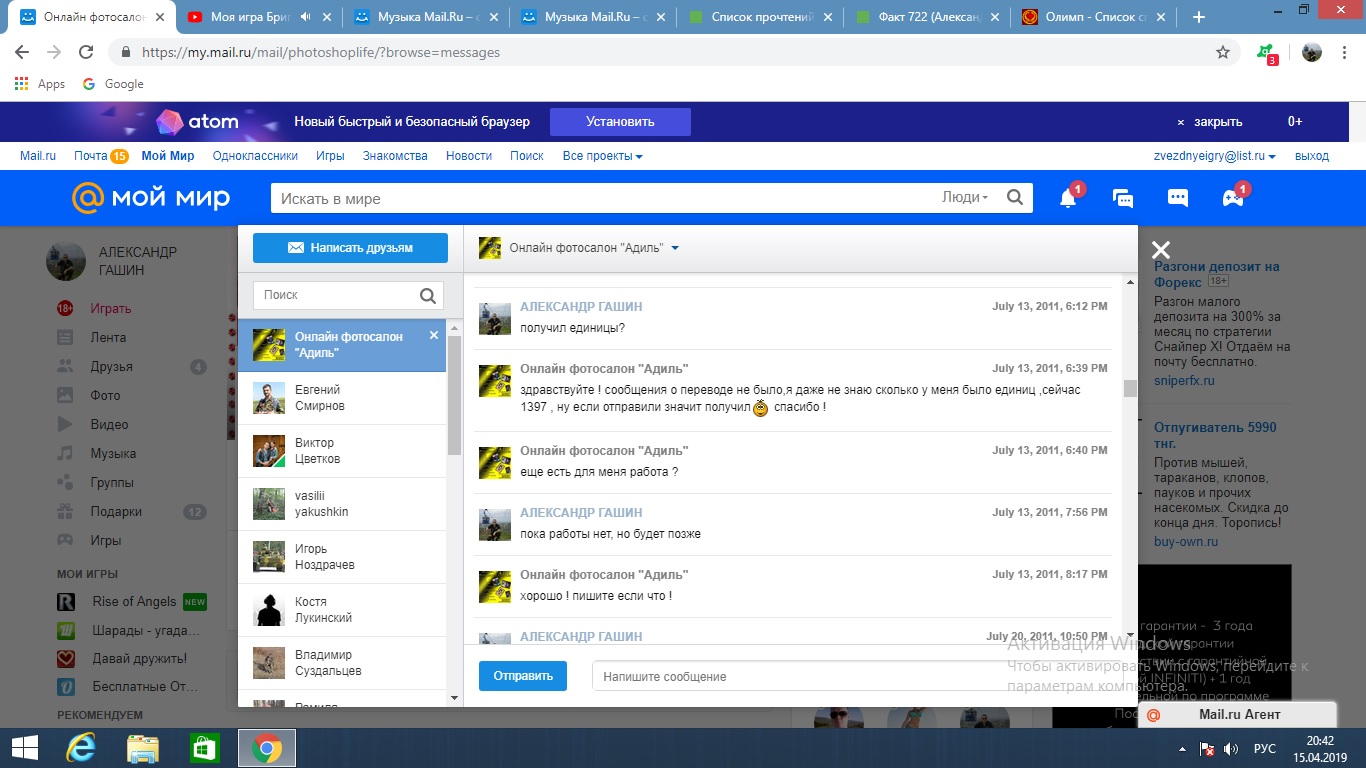Viewport: 1366px width, 768px height.
Task: Click the search magnifier in Мой Мир search
Action: [1015, 197]
